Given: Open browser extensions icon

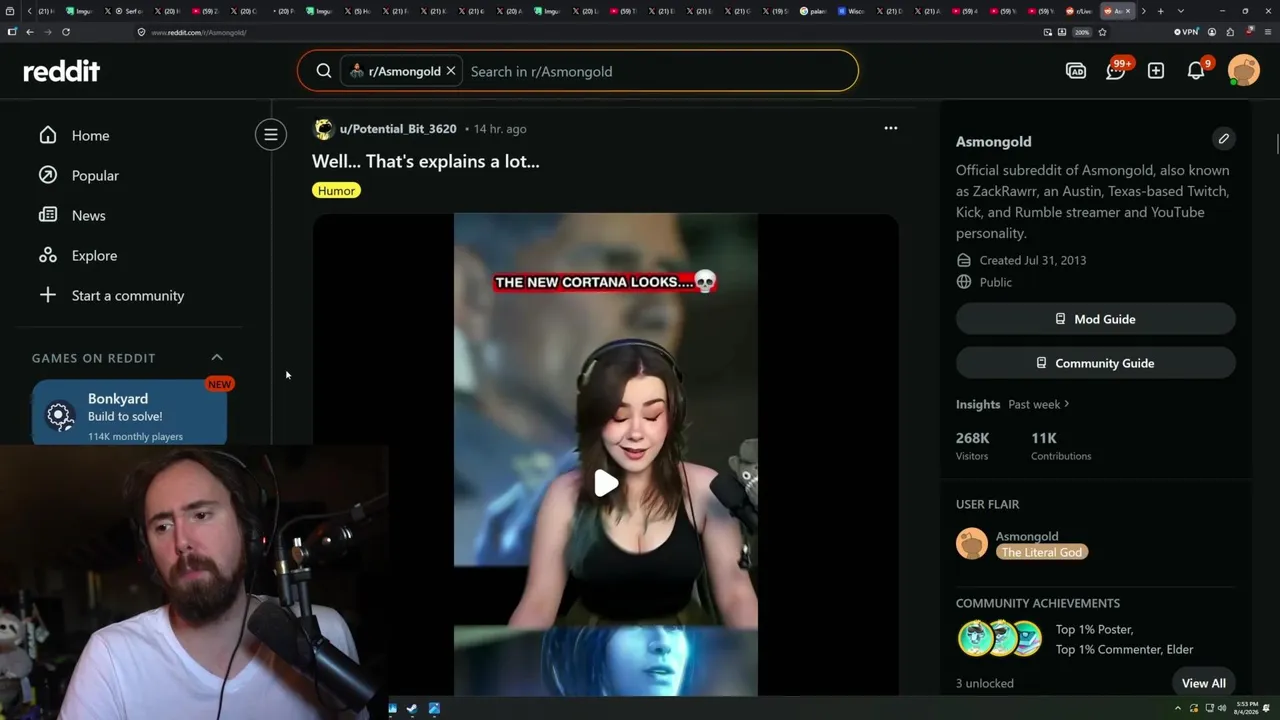Looking at the screenshot, I should click(1231, 32).
